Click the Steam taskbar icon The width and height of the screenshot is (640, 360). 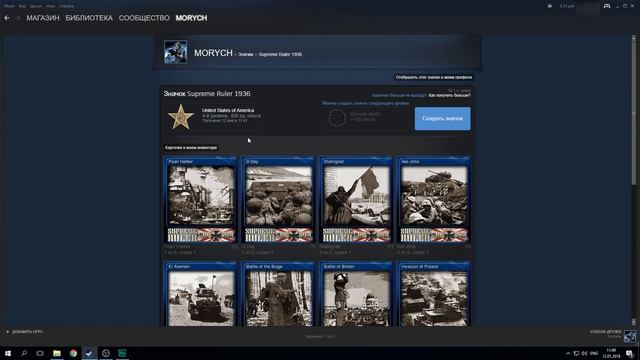(89, 353)
